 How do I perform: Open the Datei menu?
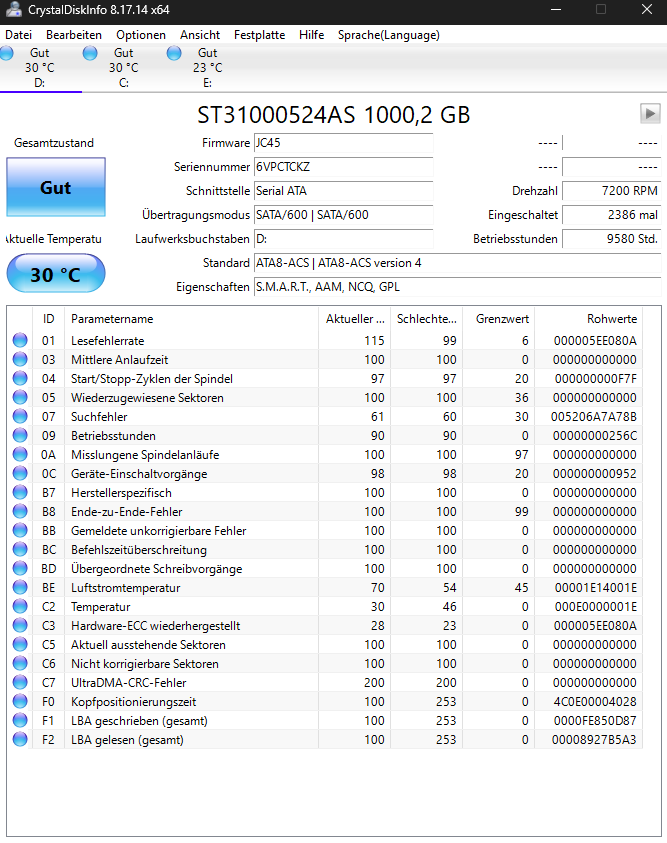[x=18, y=35]
